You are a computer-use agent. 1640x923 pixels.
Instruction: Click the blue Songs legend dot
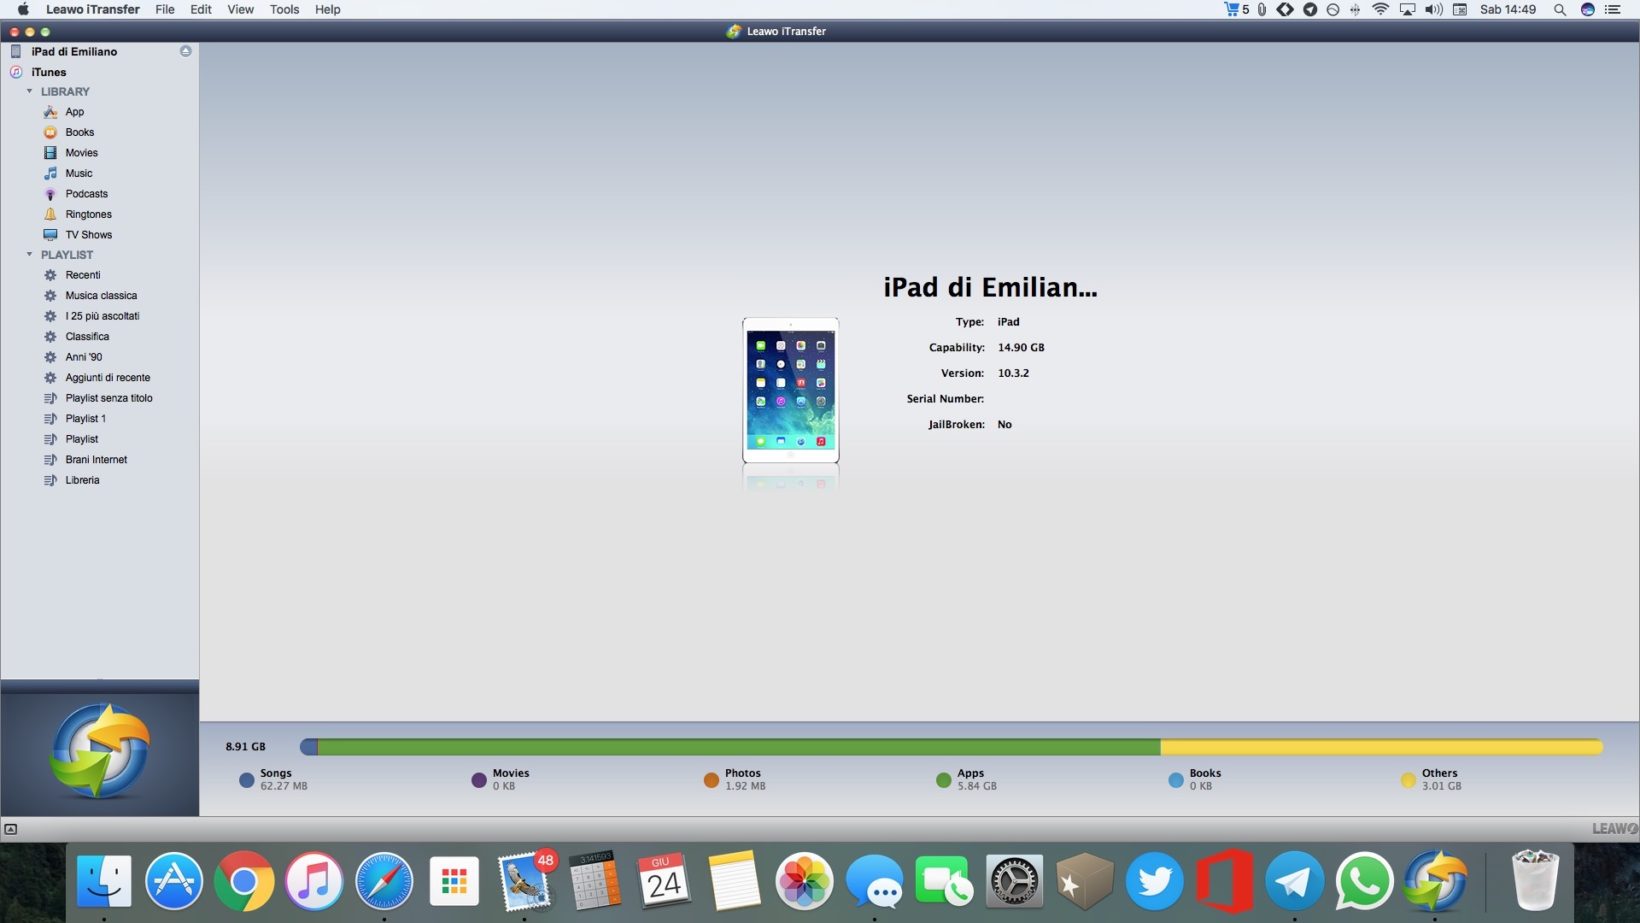click(246, 780)
